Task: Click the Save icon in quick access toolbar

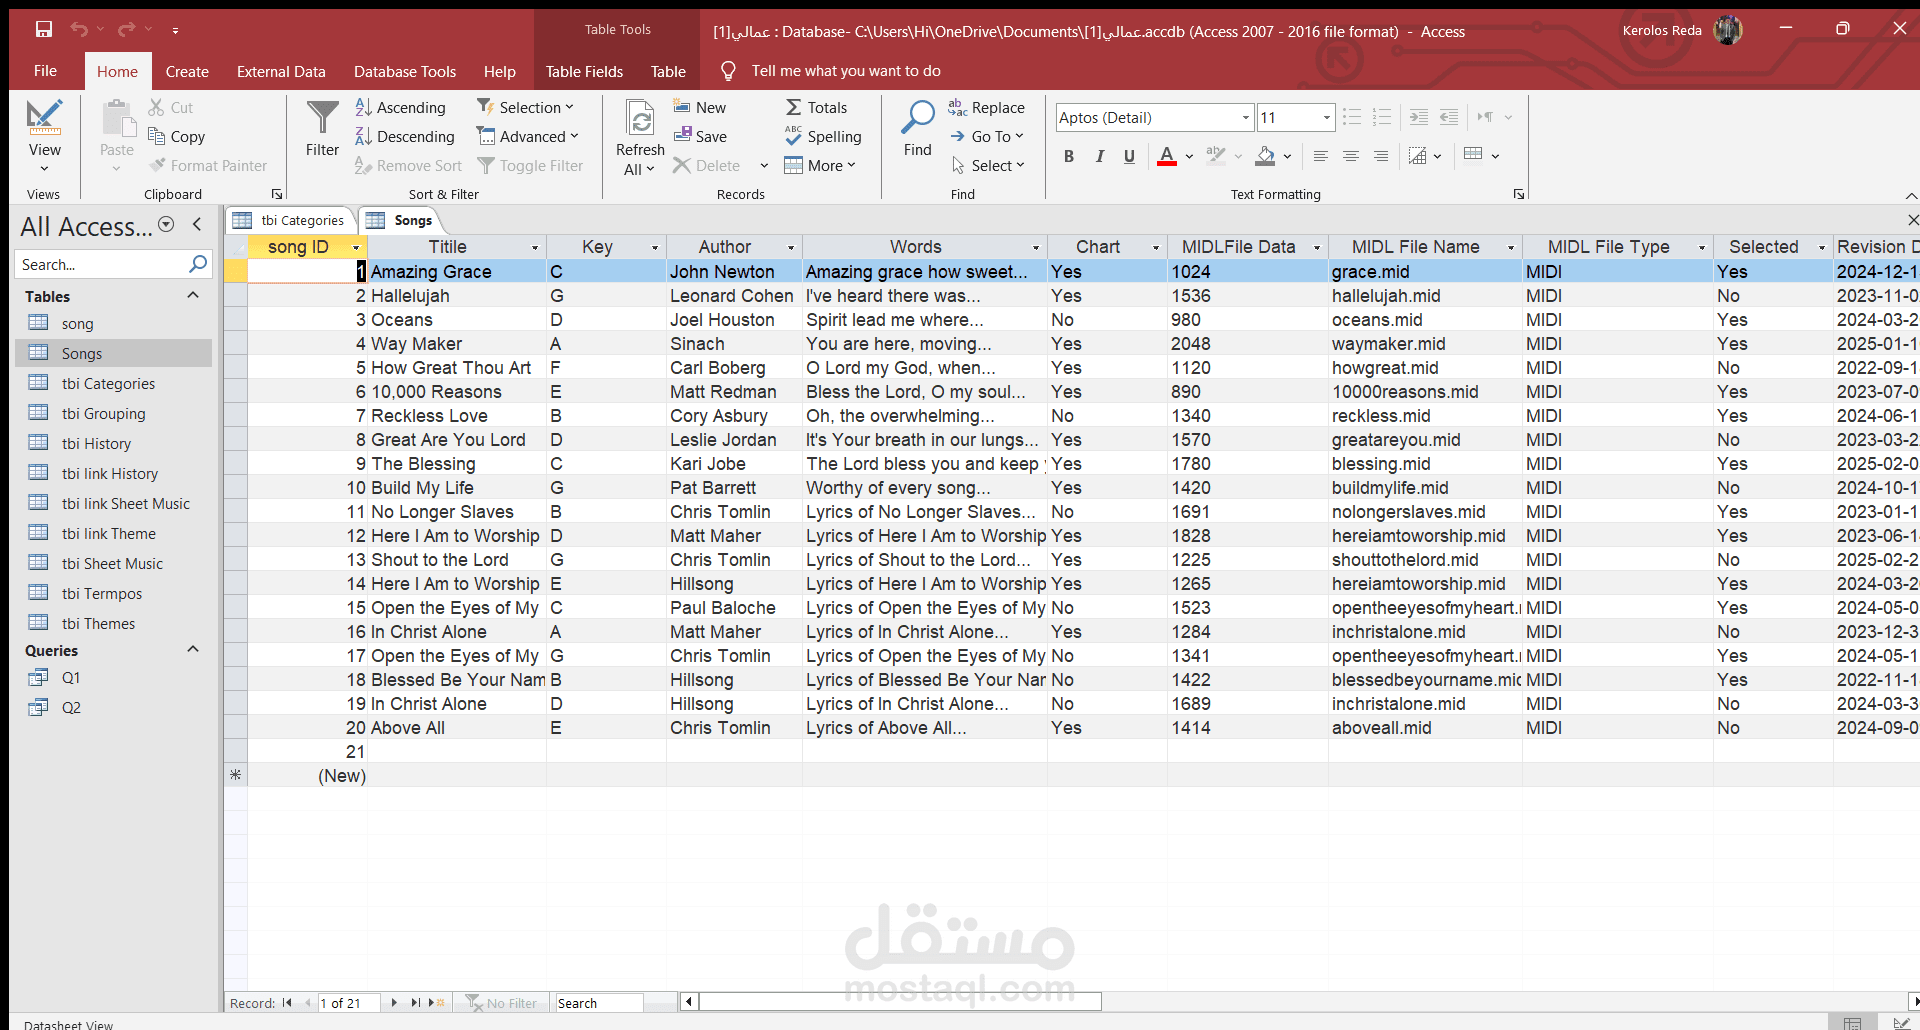Action: click(x=43, y=30)
